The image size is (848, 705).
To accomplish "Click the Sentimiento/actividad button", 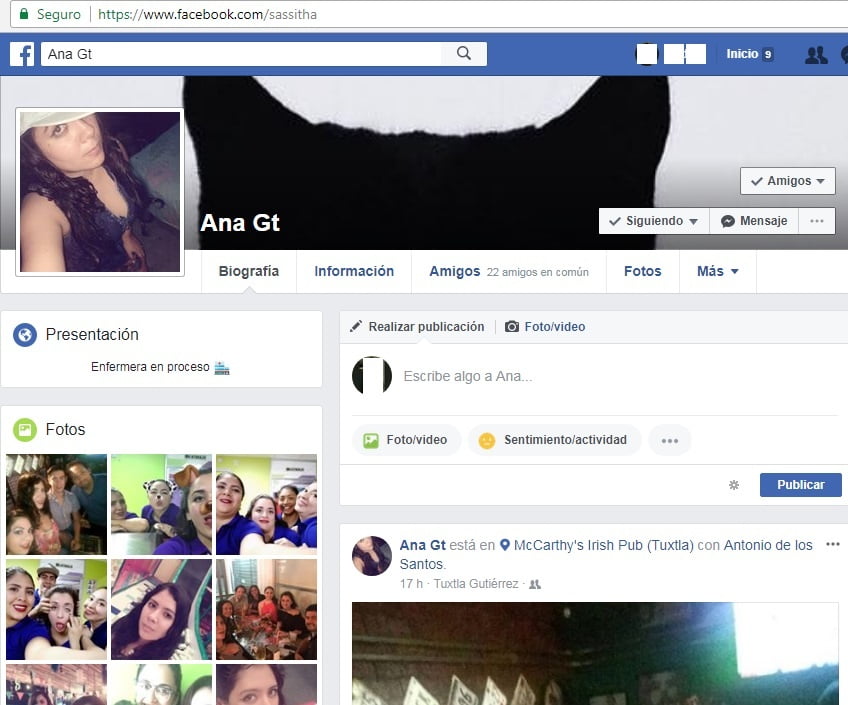I will tap(555, 440).
